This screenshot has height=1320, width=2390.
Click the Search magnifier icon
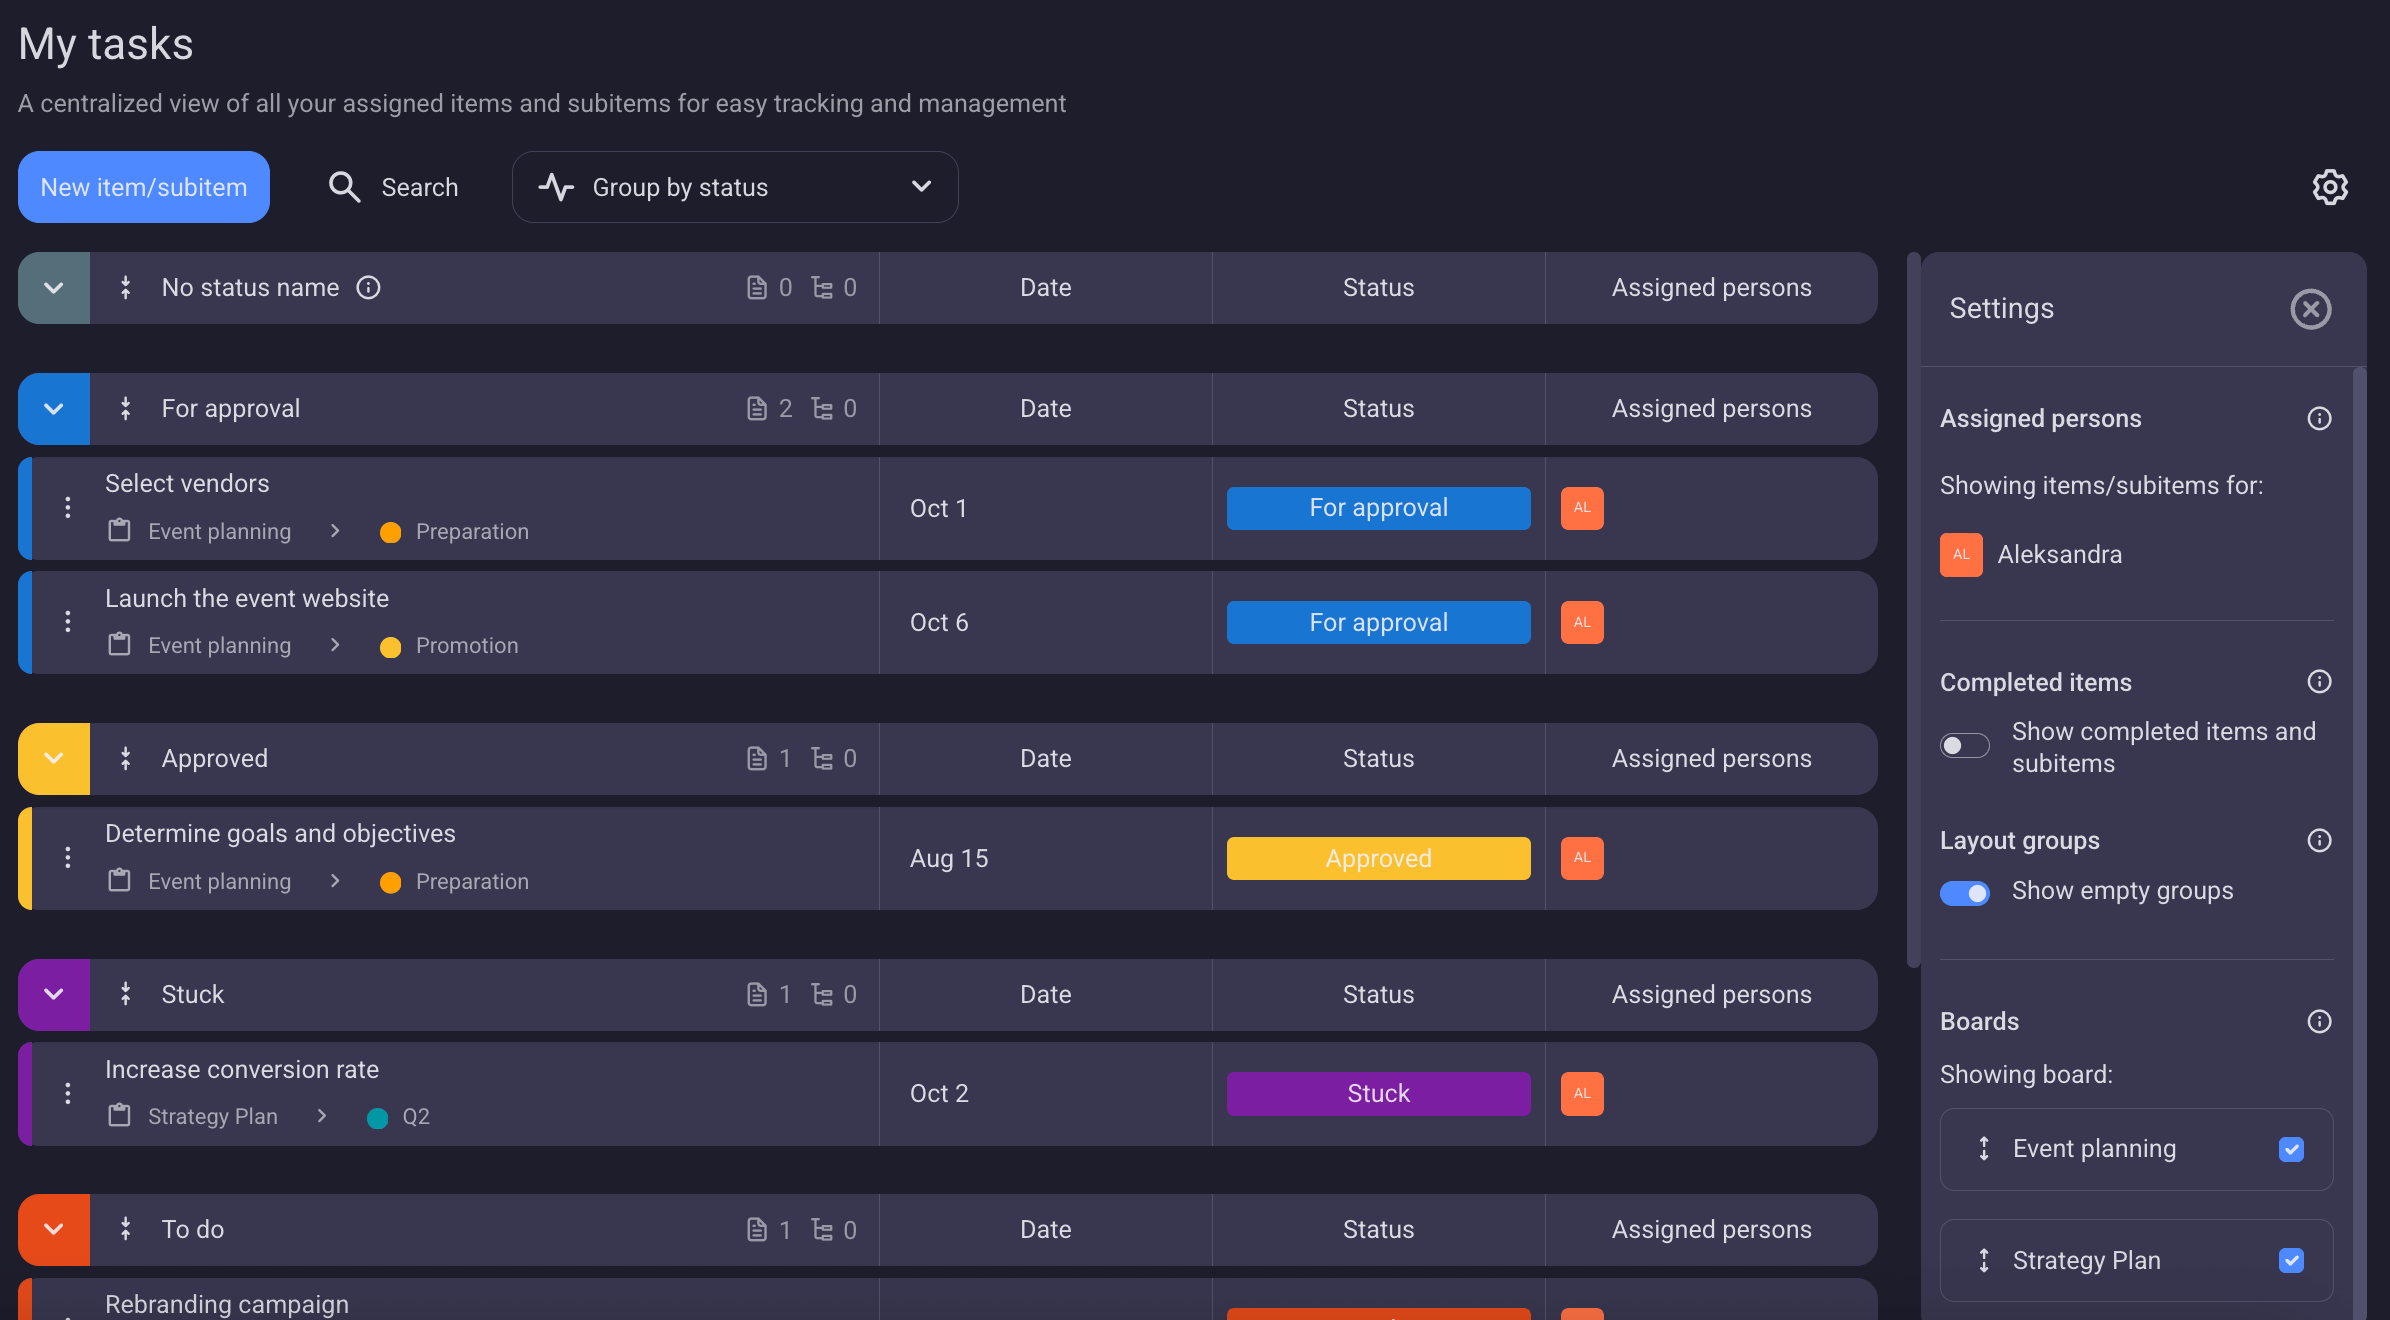click(344, 187)
